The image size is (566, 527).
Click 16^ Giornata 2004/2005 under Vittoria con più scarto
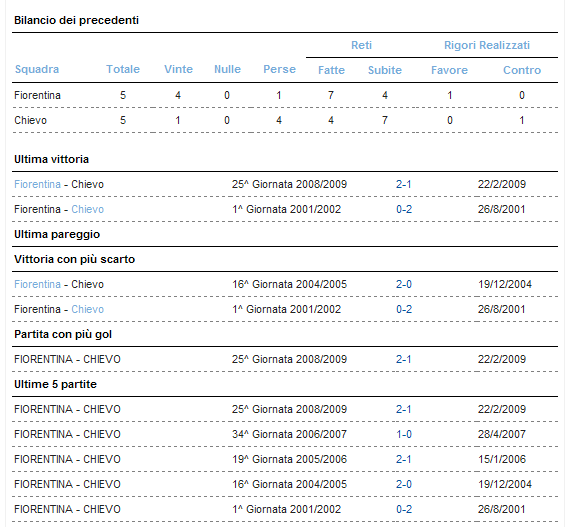[289, 284]
